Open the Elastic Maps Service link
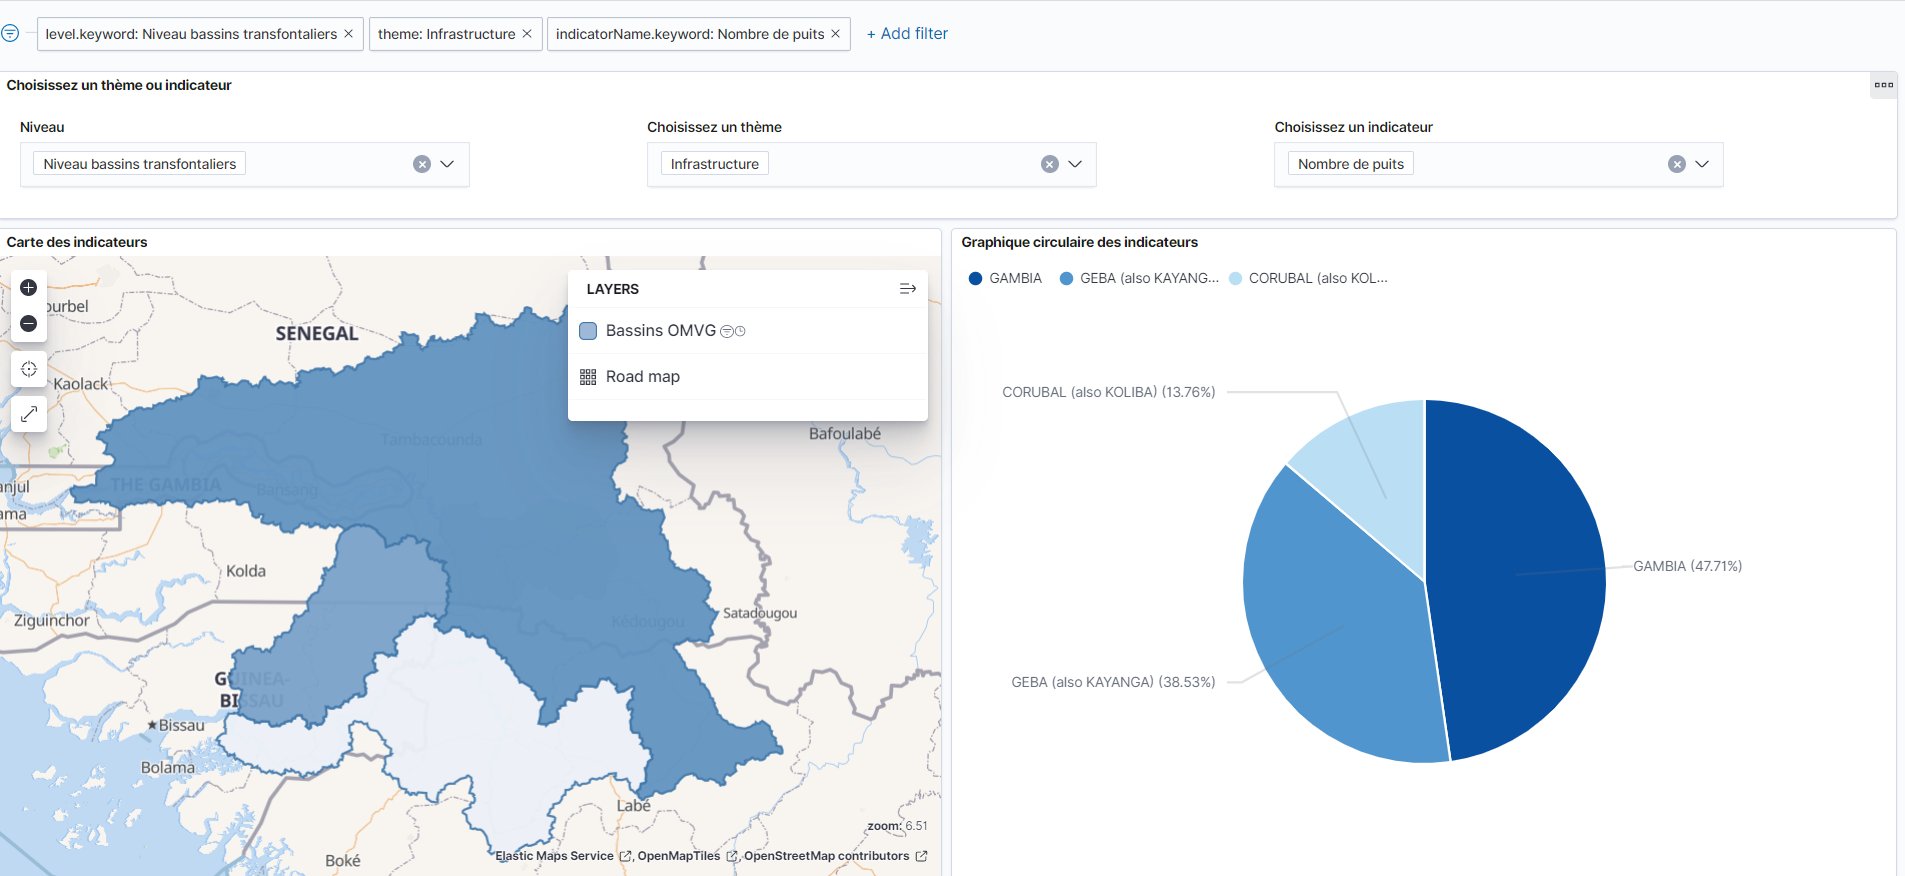This screenshot has height=876, width=1905. [563, 856]
